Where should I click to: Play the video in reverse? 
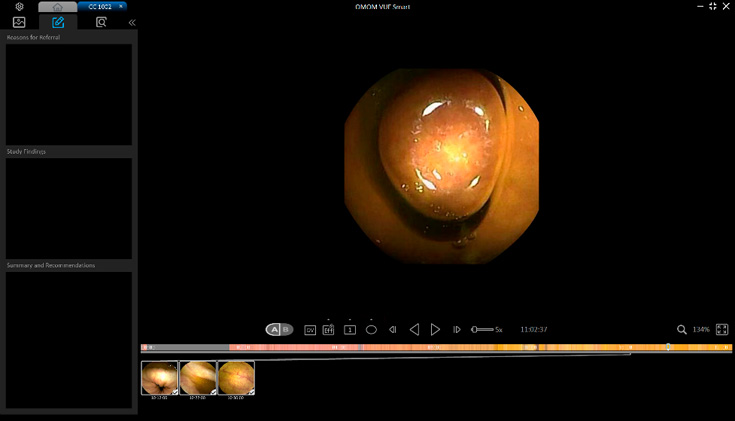pos(414,329)
